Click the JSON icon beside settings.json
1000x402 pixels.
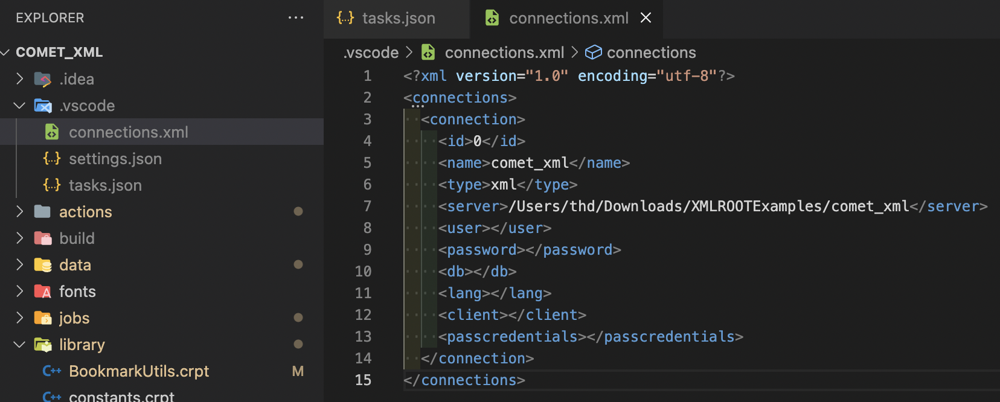pyautogui.click(x=52, y=159)
